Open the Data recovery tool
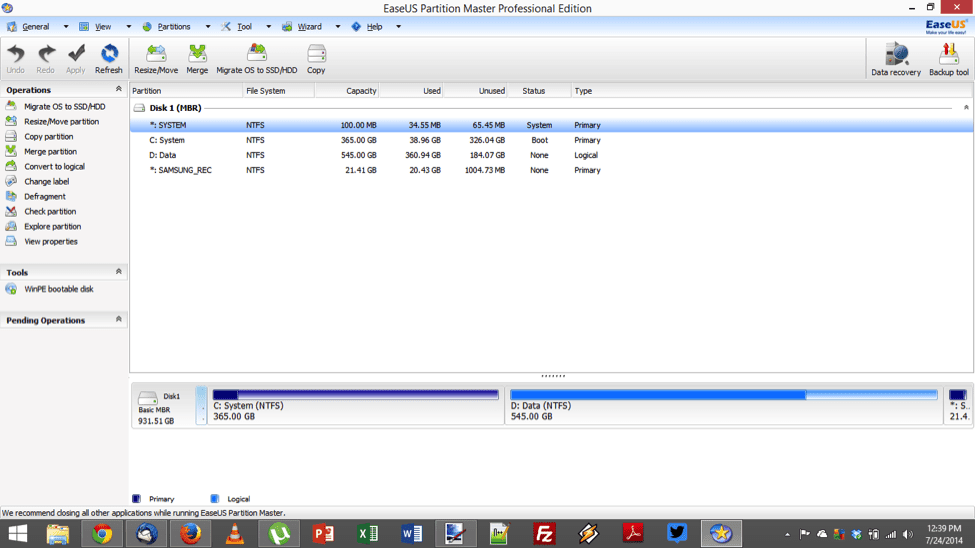 pos(896,60)
